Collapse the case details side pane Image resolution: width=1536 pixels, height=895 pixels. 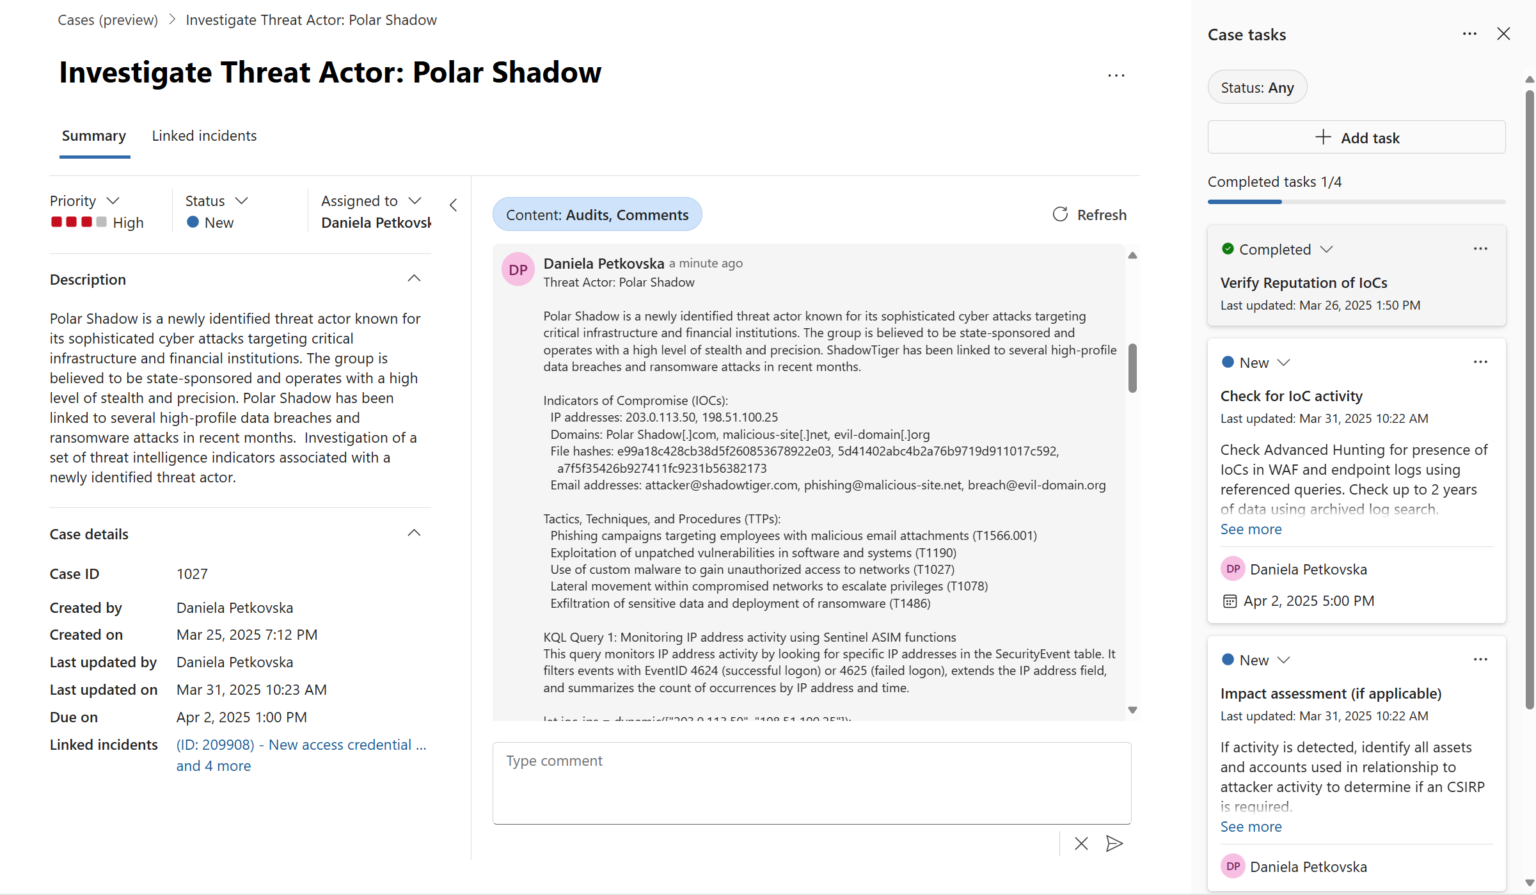coord(453,204)
